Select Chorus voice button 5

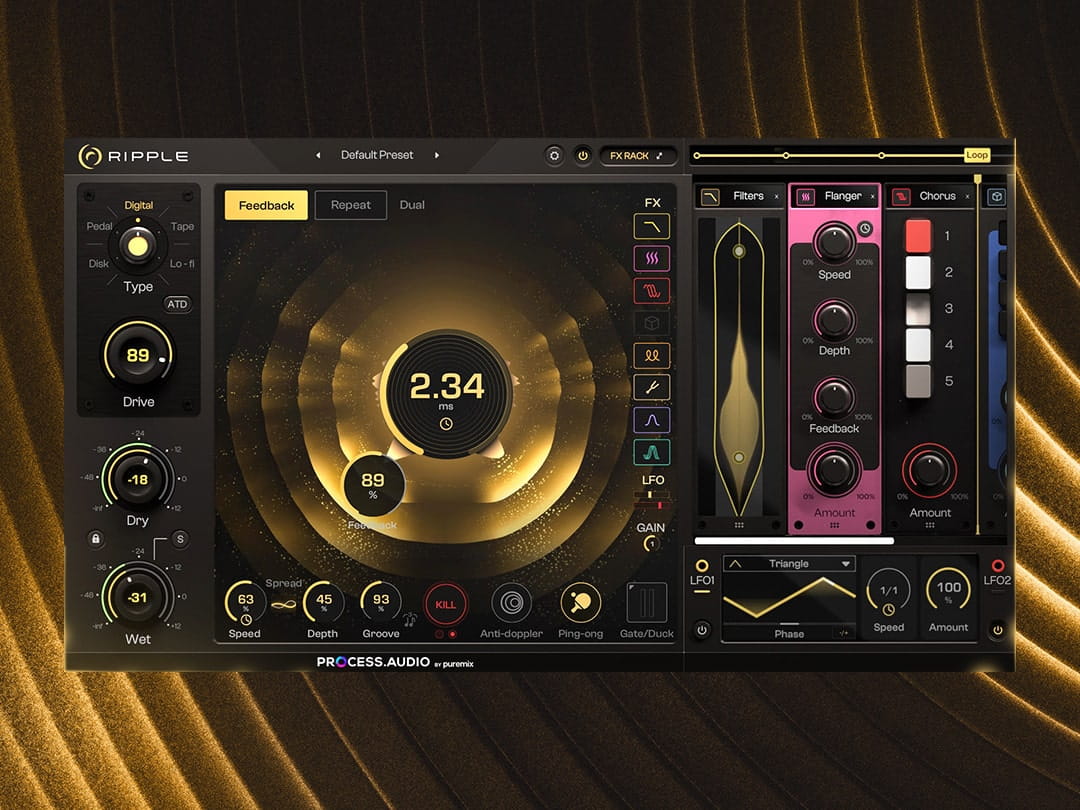(x=917, y=381)
